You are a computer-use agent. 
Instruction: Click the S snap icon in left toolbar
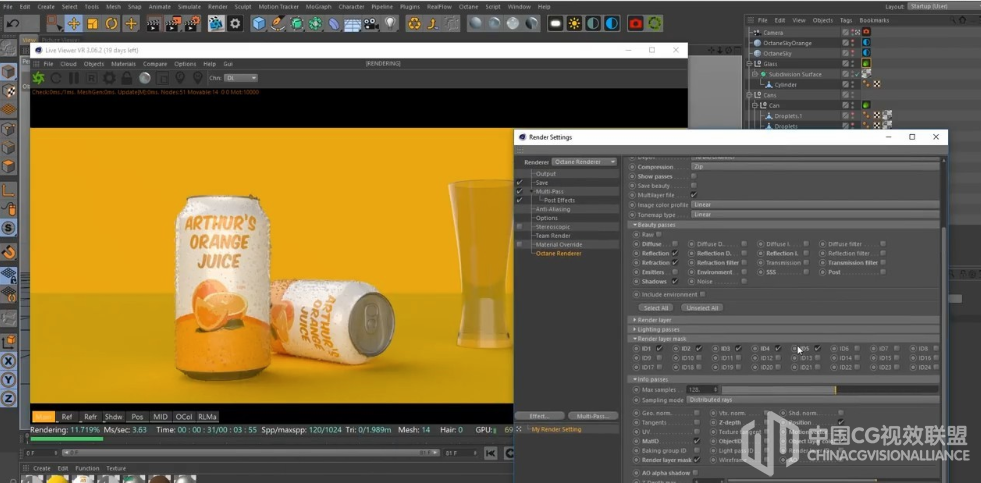click(x=9, y=228)
